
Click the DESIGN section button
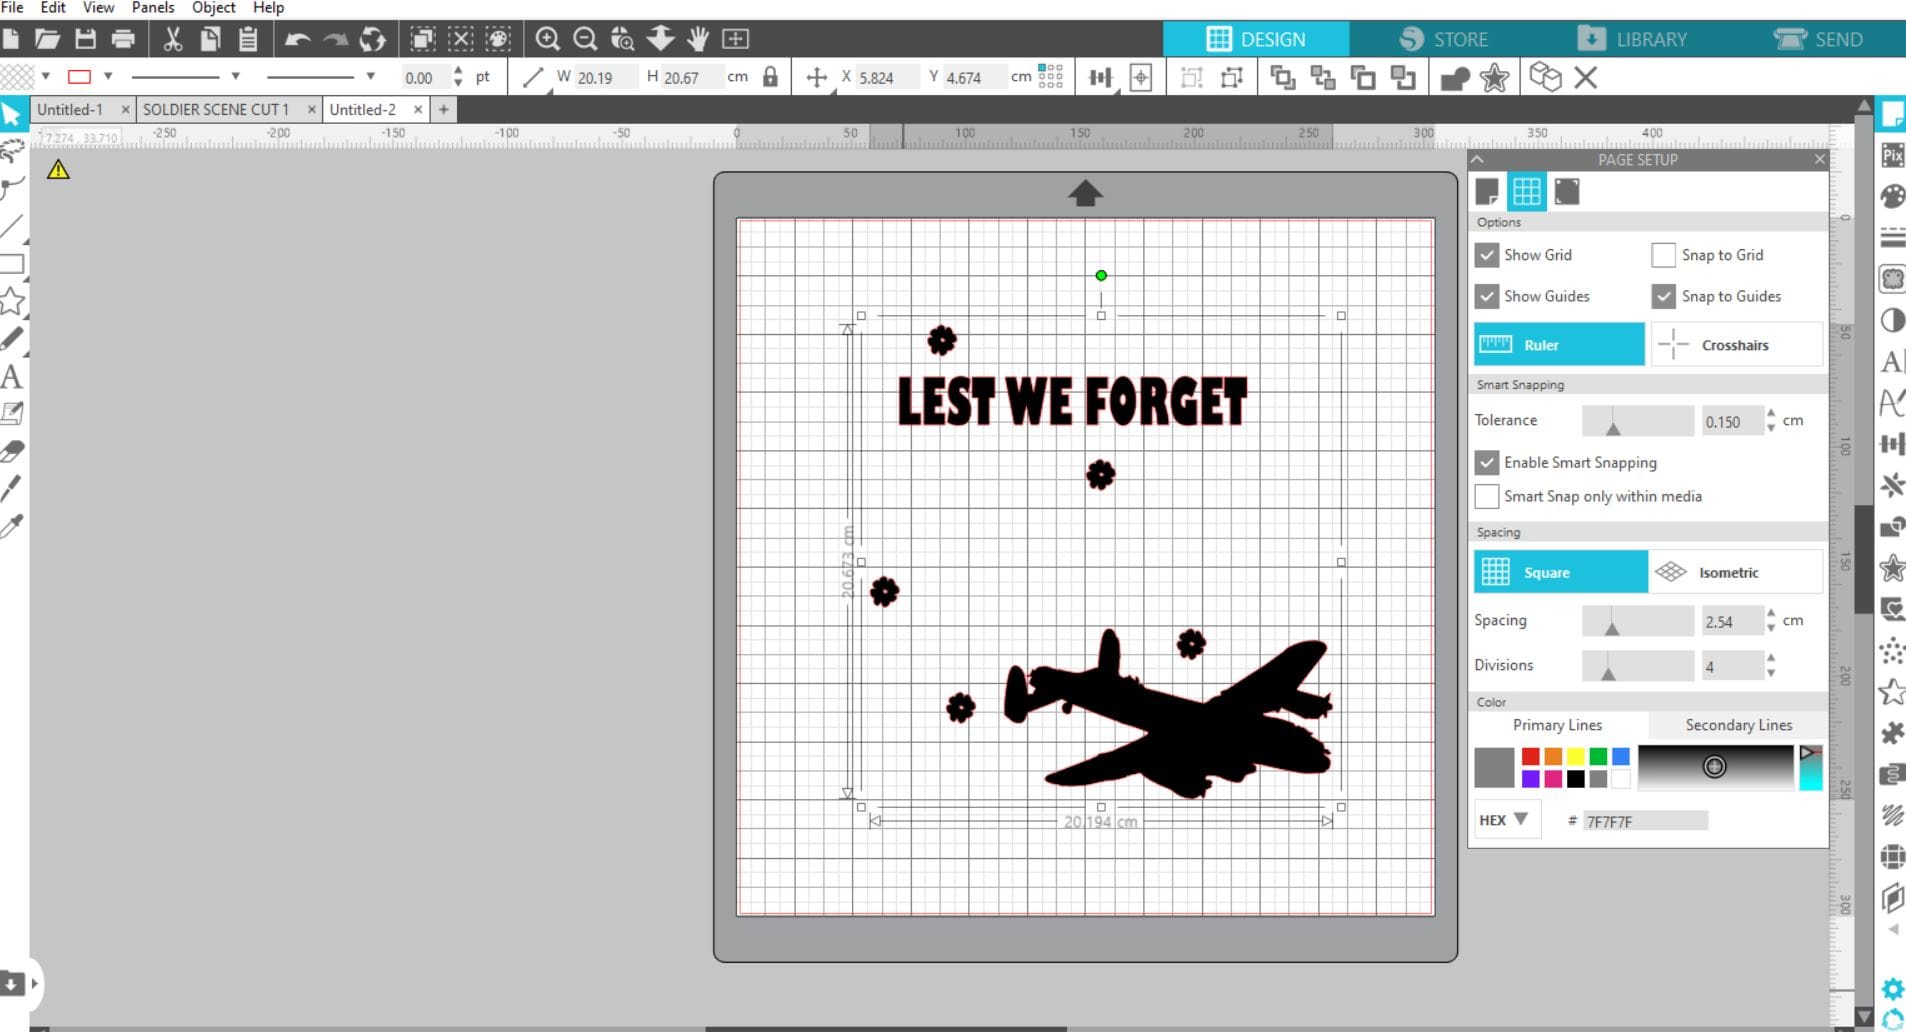[1256, 39]
